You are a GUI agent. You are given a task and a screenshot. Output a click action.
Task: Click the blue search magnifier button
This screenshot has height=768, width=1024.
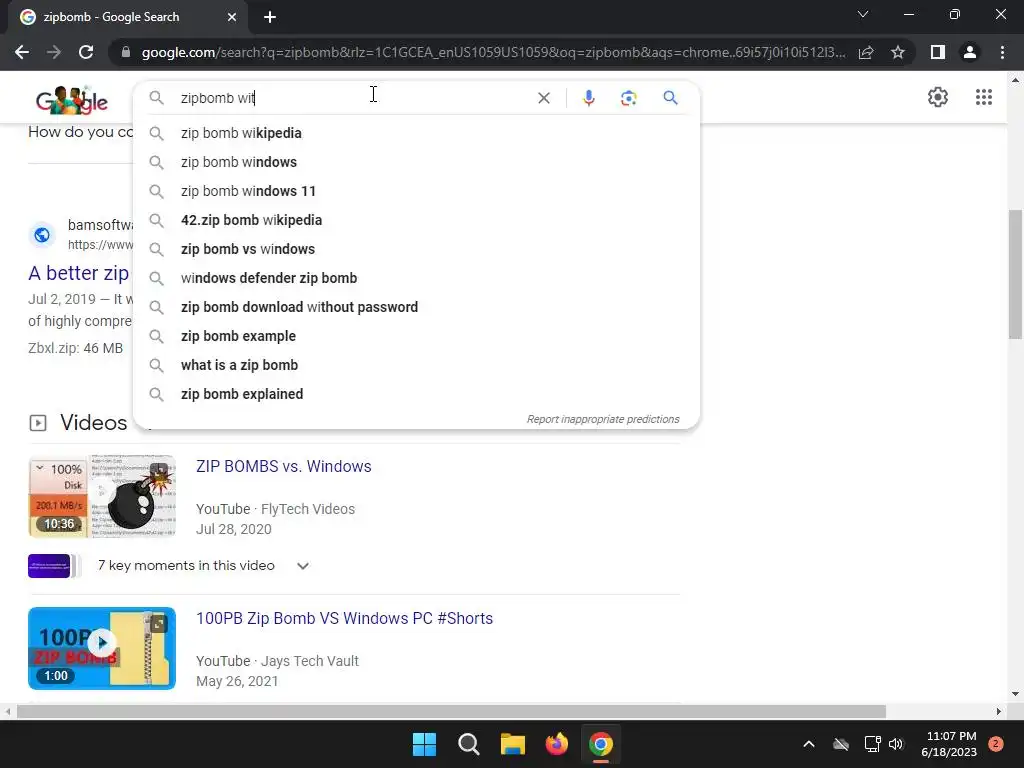coord(670,98)
